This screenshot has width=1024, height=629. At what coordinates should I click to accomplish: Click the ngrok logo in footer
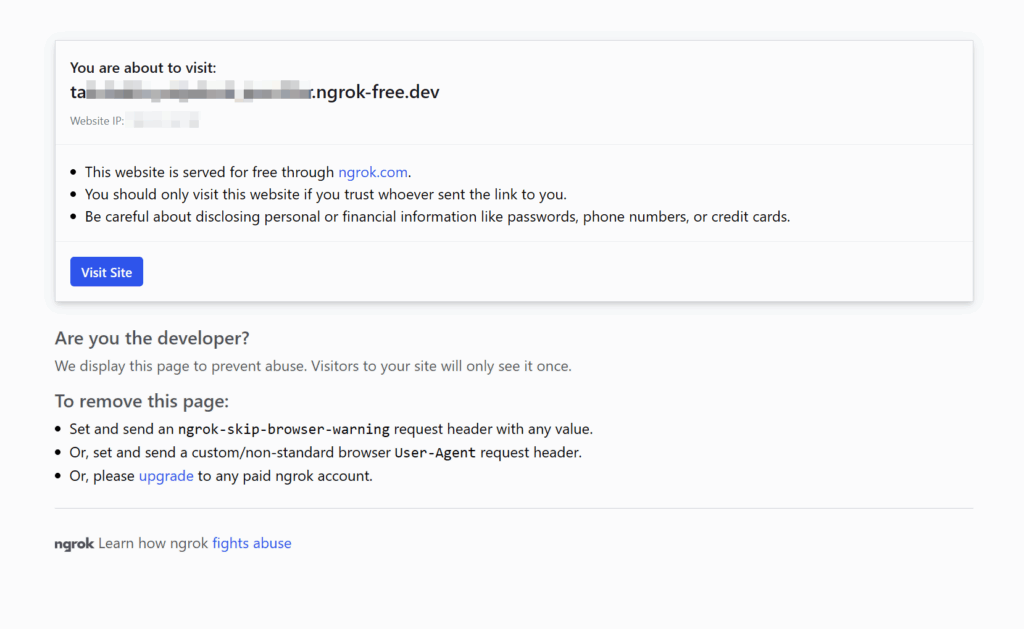pos(74,544)
